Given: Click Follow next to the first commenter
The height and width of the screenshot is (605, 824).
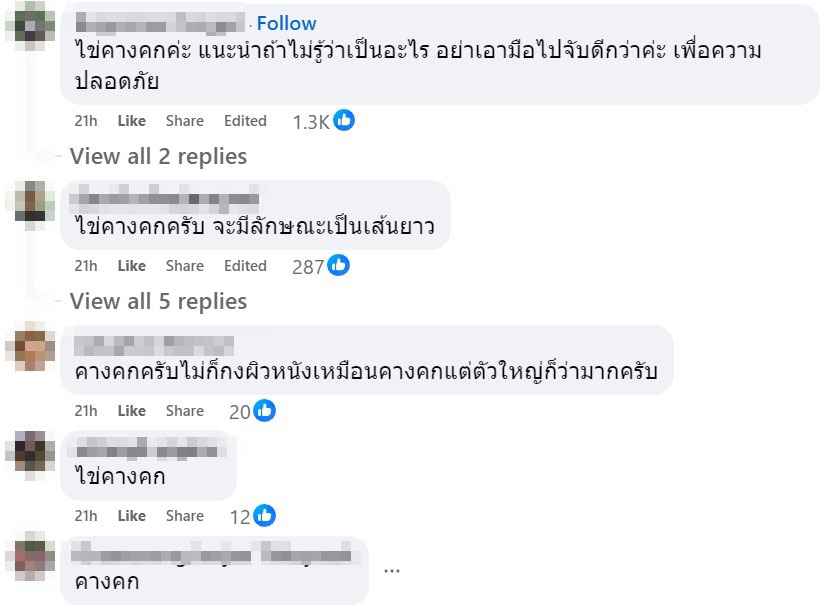Looking at the screenshot, I should pos(287,22).
